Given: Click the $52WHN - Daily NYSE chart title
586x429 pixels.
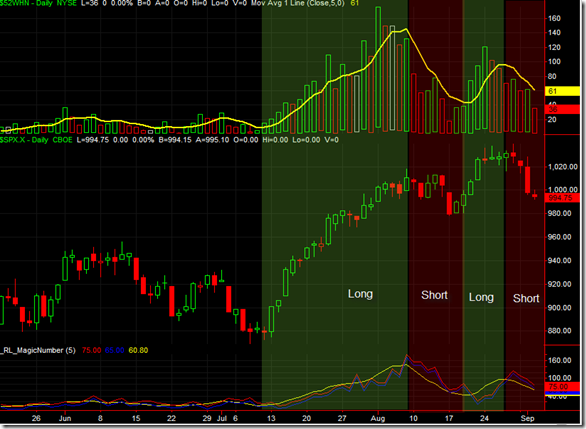Looking at the screenshot, I should point(38,3).
